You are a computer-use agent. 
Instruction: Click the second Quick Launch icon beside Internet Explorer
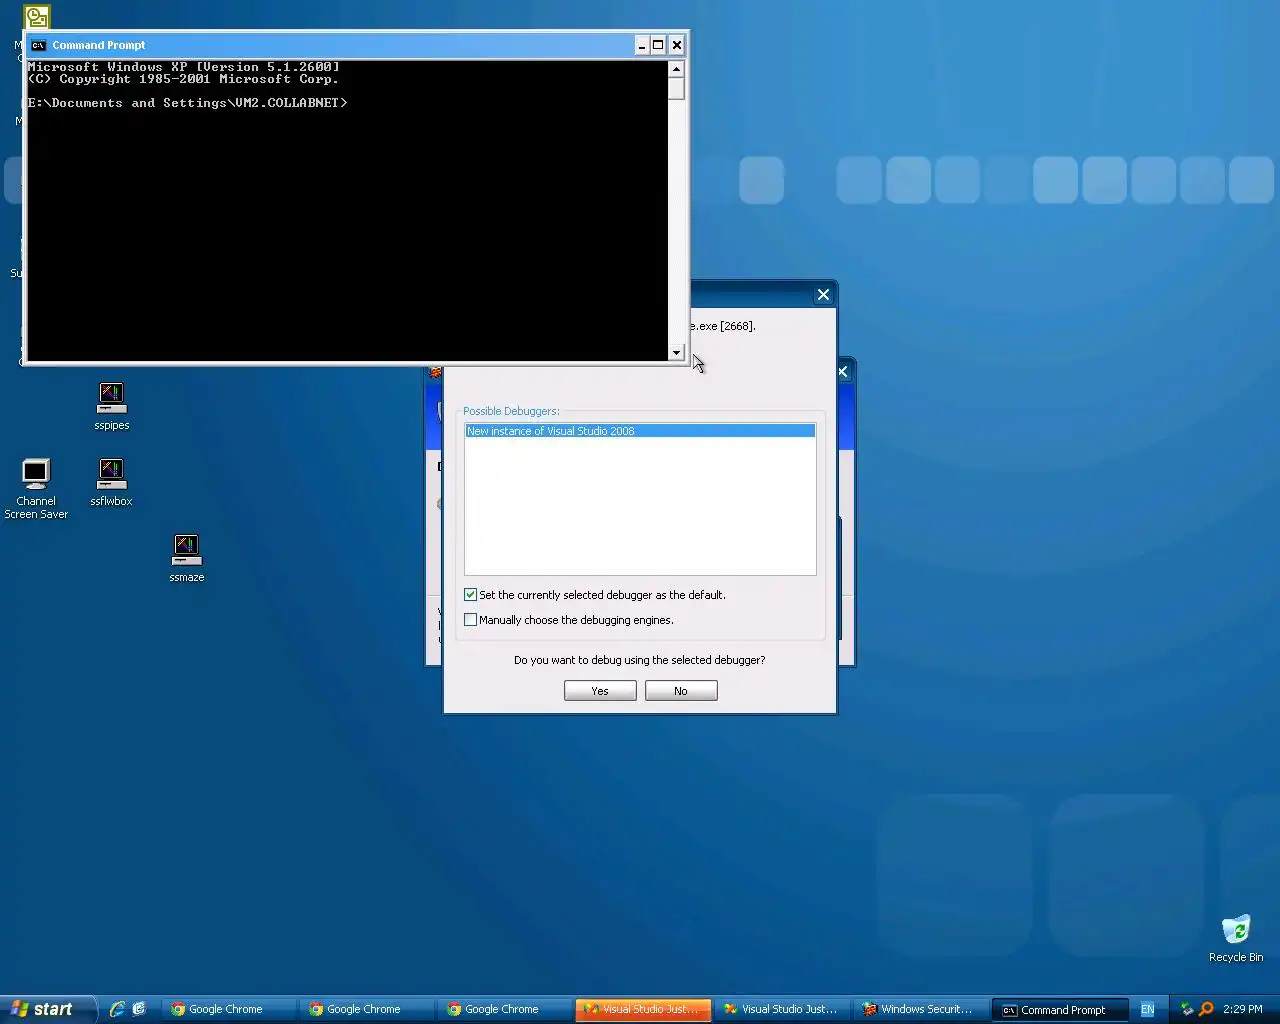[139, 1009]
